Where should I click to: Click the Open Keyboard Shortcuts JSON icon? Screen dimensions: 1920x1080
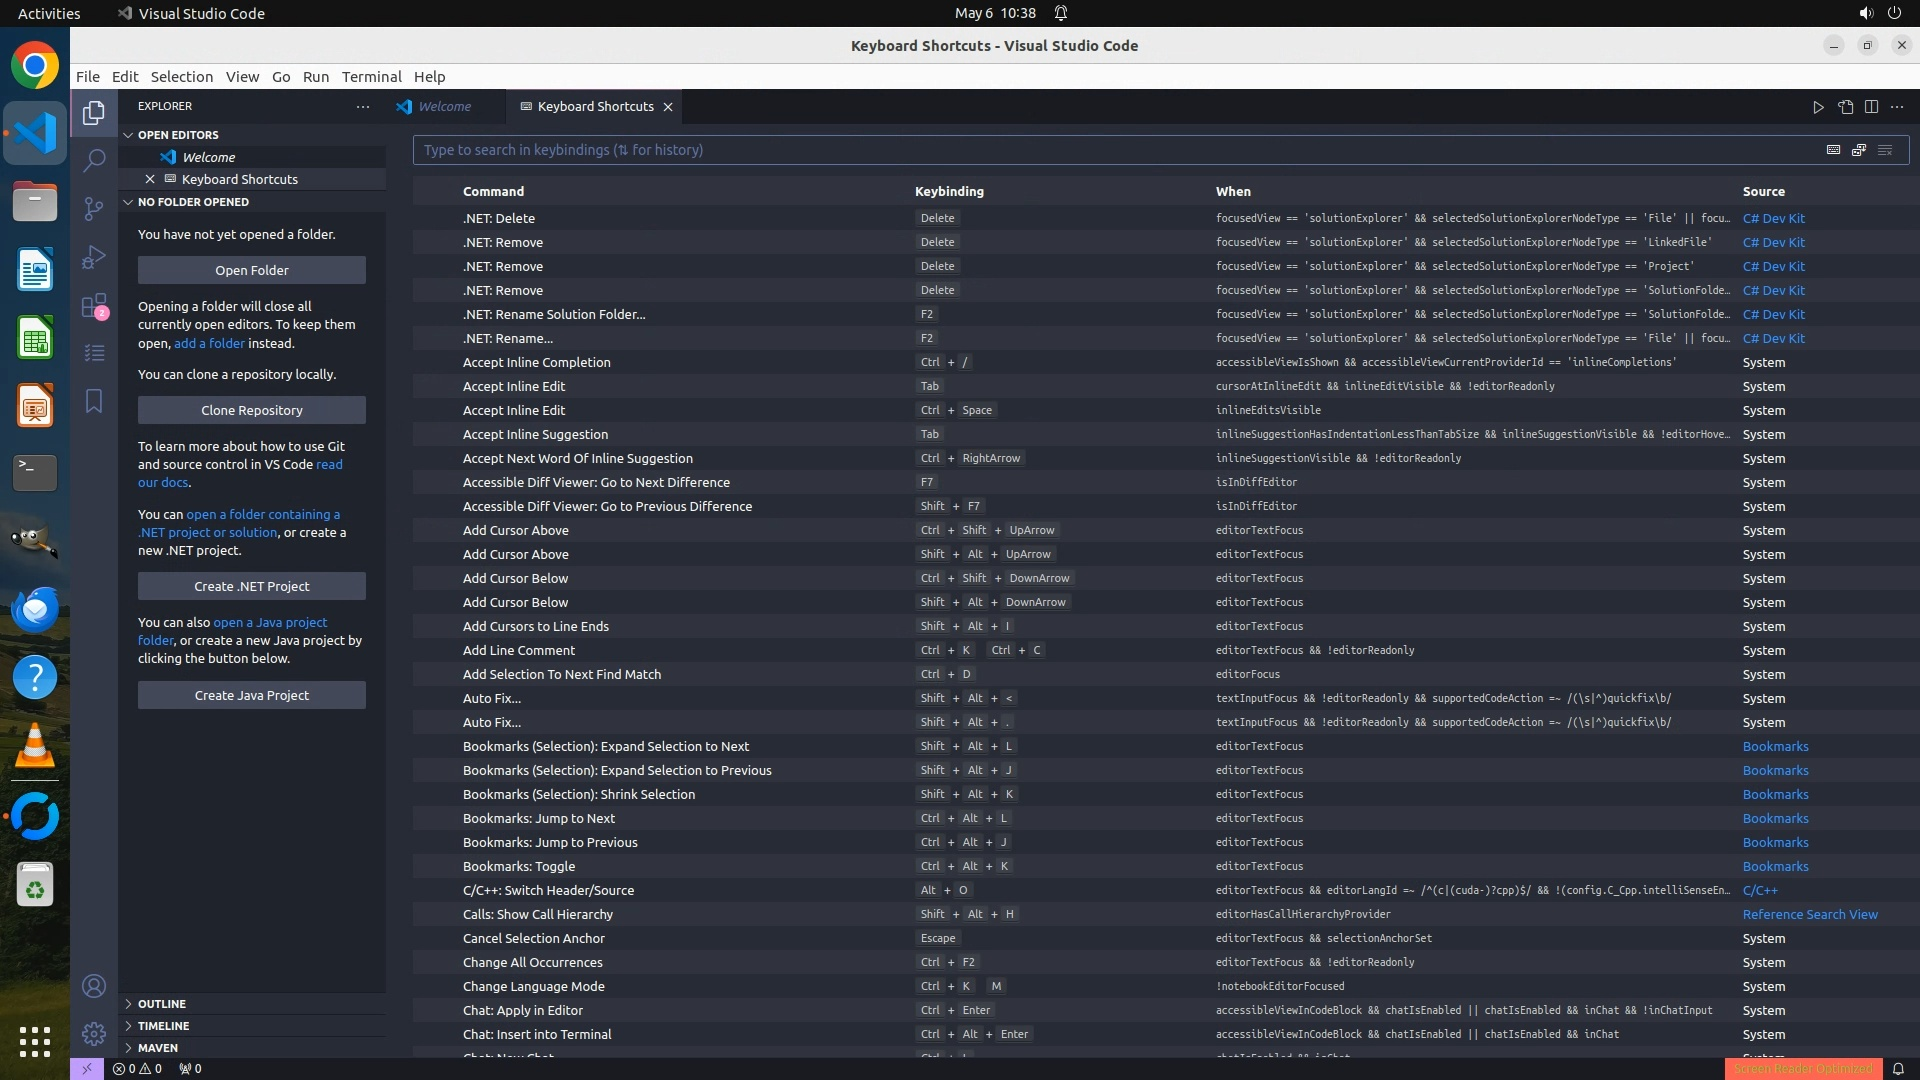[x=1845, y=107]
